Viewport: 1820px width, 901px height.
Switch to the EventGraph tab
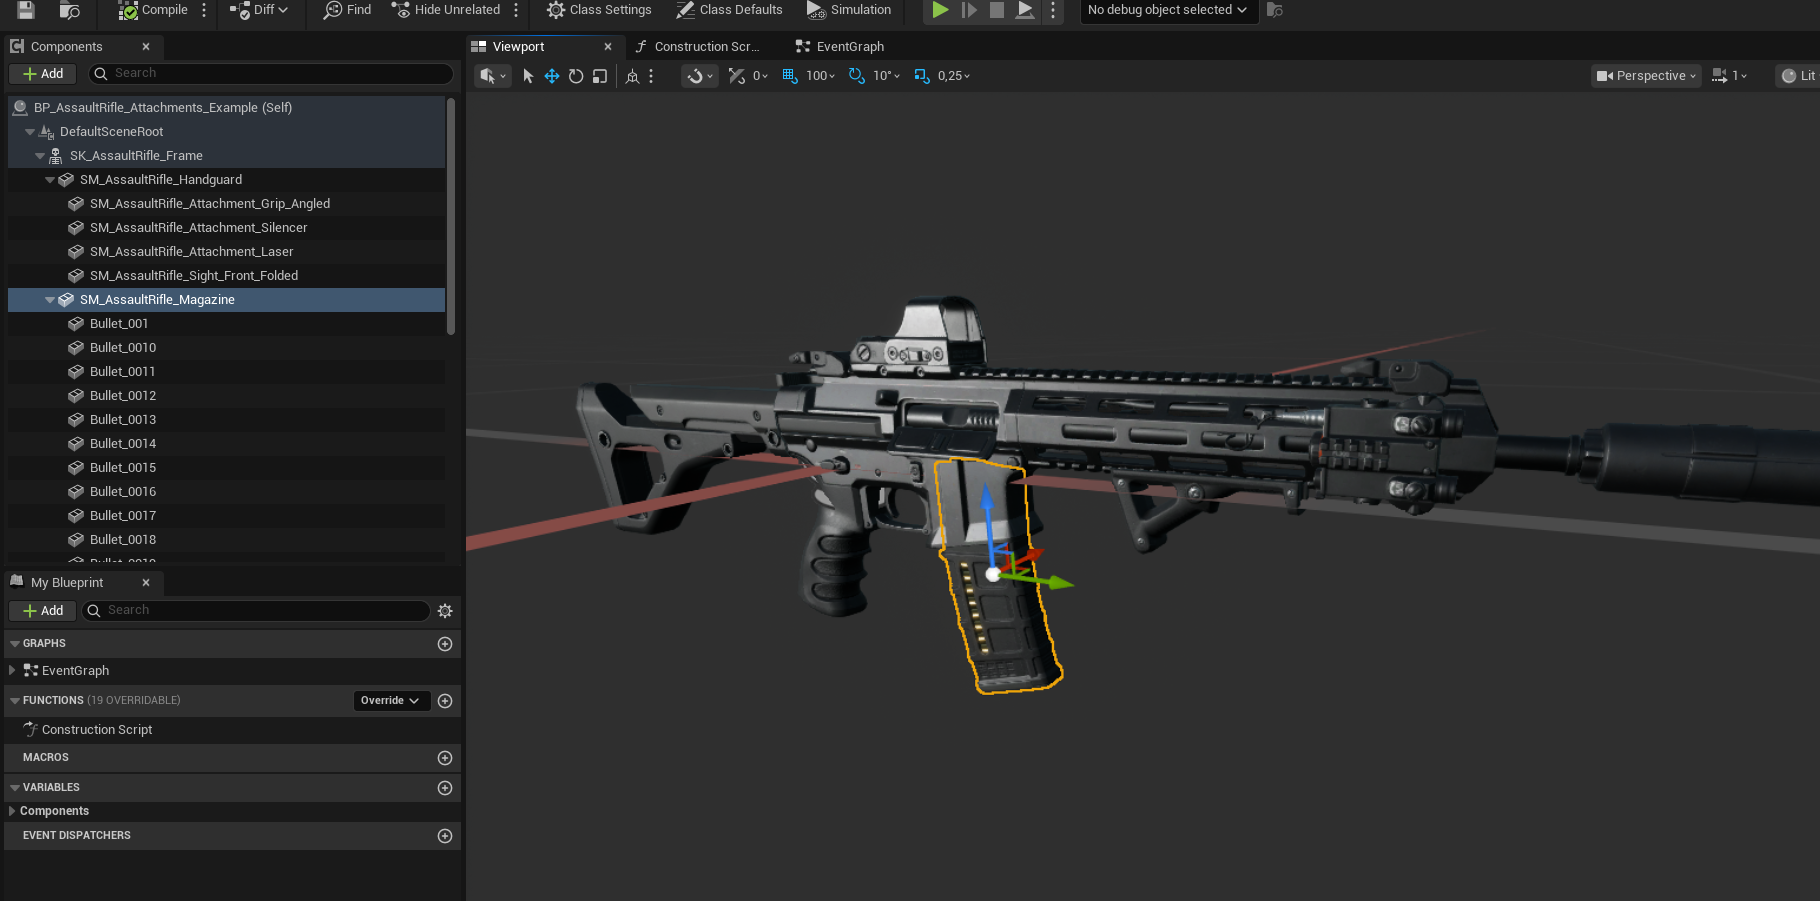[x=849, y=47]
